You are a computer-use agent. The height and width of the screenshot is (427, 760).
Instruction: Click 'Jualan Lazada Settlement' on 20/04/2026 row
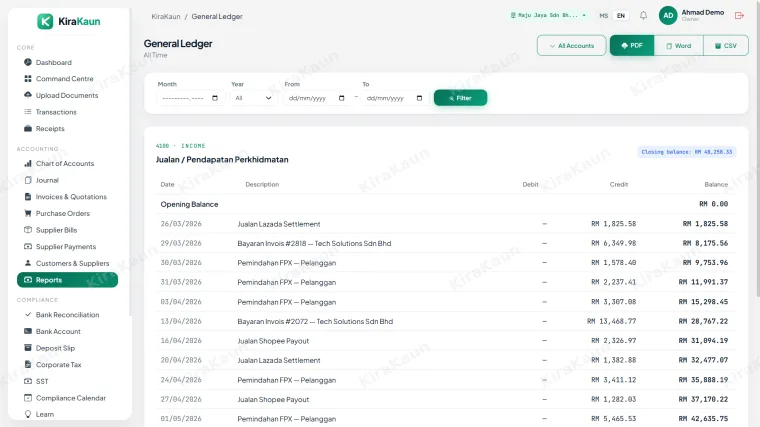(279, 360)
